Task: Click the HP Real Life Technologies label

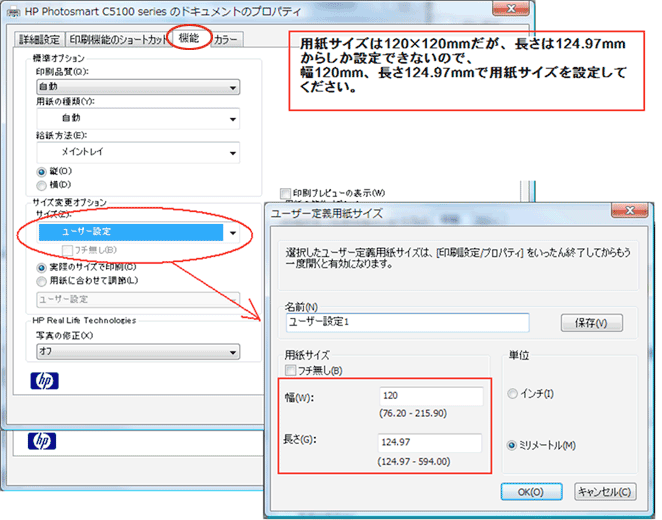Action: click(x=84, y=321)
